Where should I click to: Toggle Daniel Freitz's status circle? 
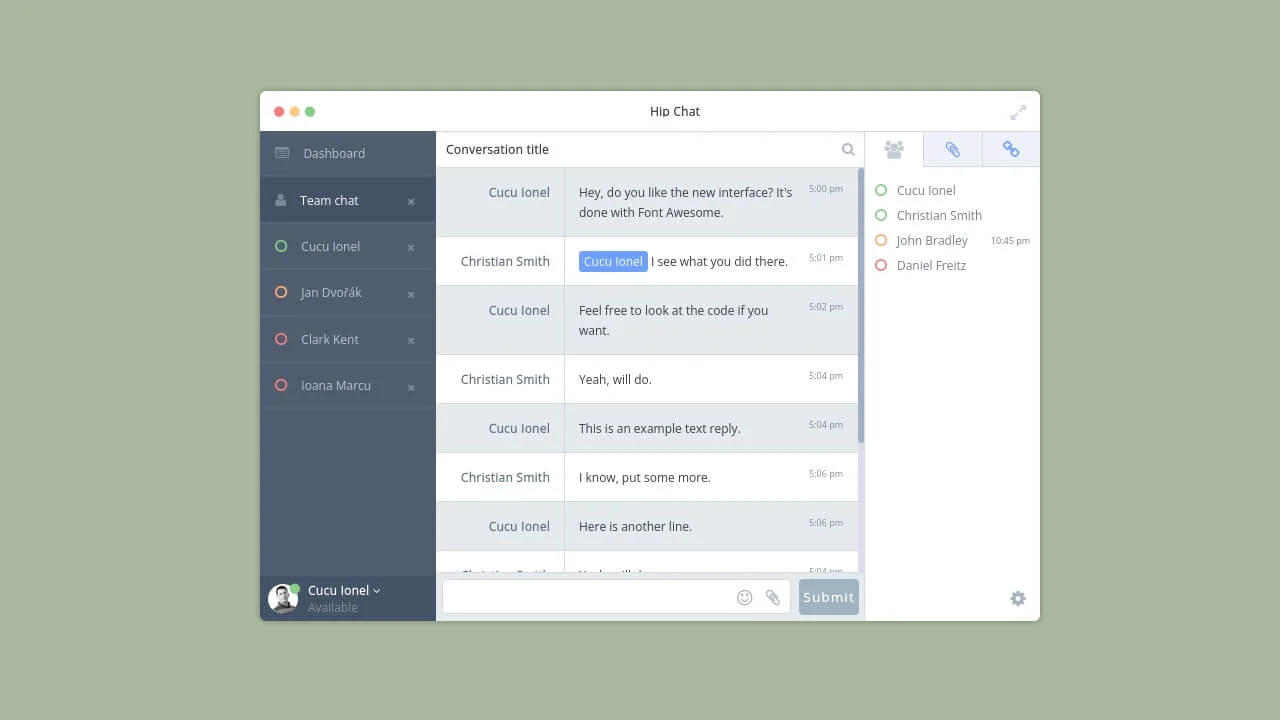[x=881, y=265]
